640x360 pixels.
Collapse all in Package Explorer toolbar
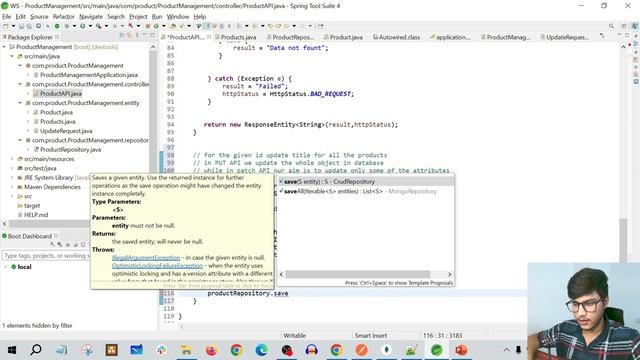[122, 37]
